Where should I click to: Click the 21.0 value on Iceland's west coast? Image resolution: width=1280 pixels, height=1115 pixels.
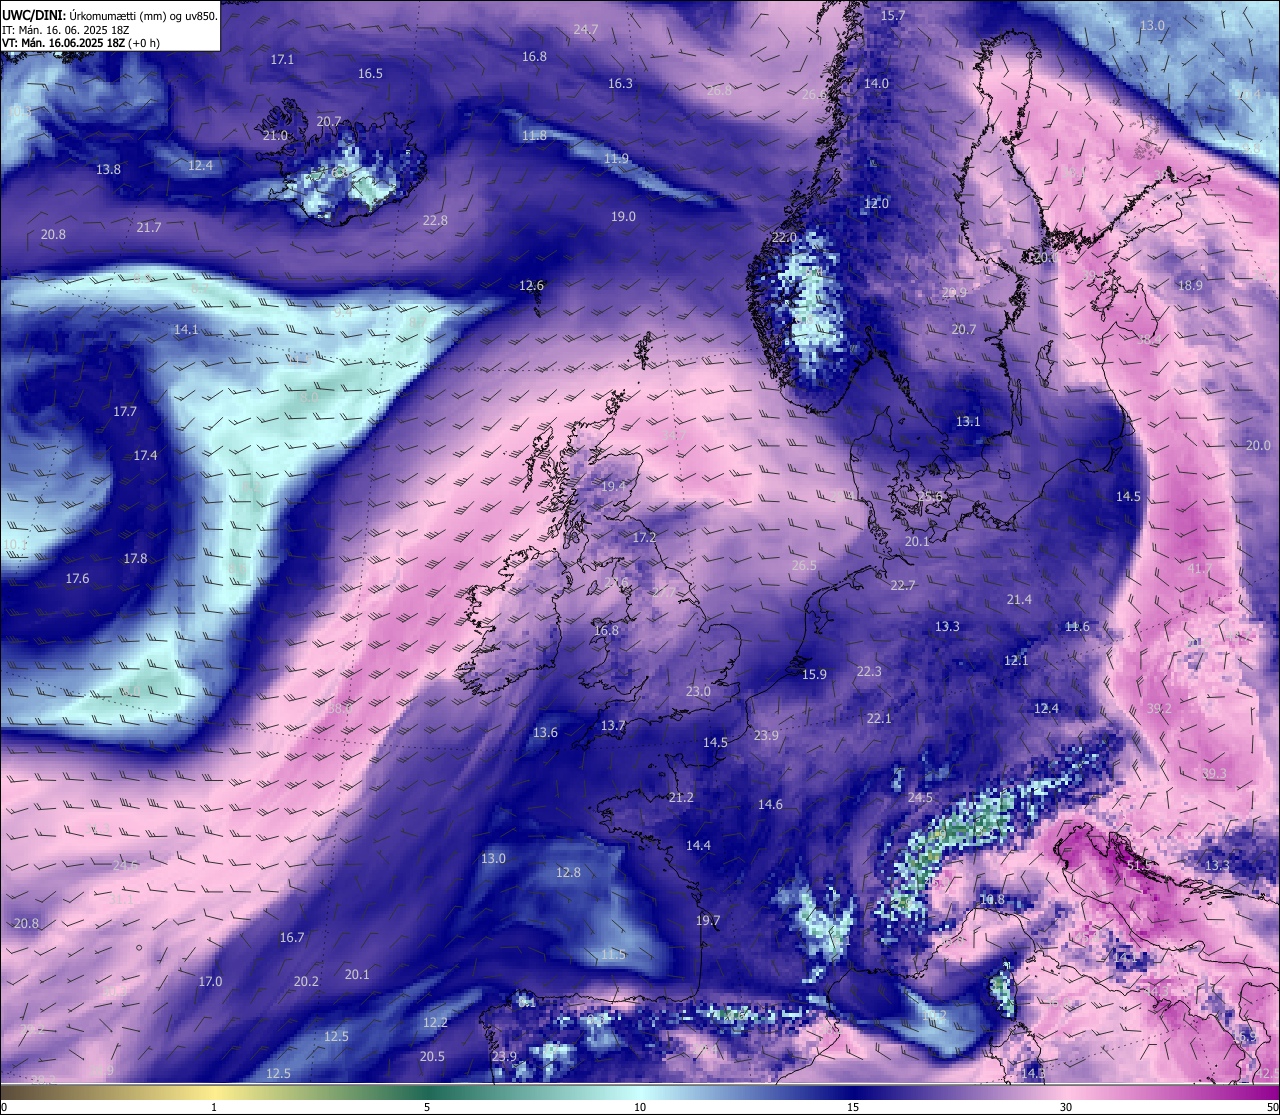tap(275, 135)
